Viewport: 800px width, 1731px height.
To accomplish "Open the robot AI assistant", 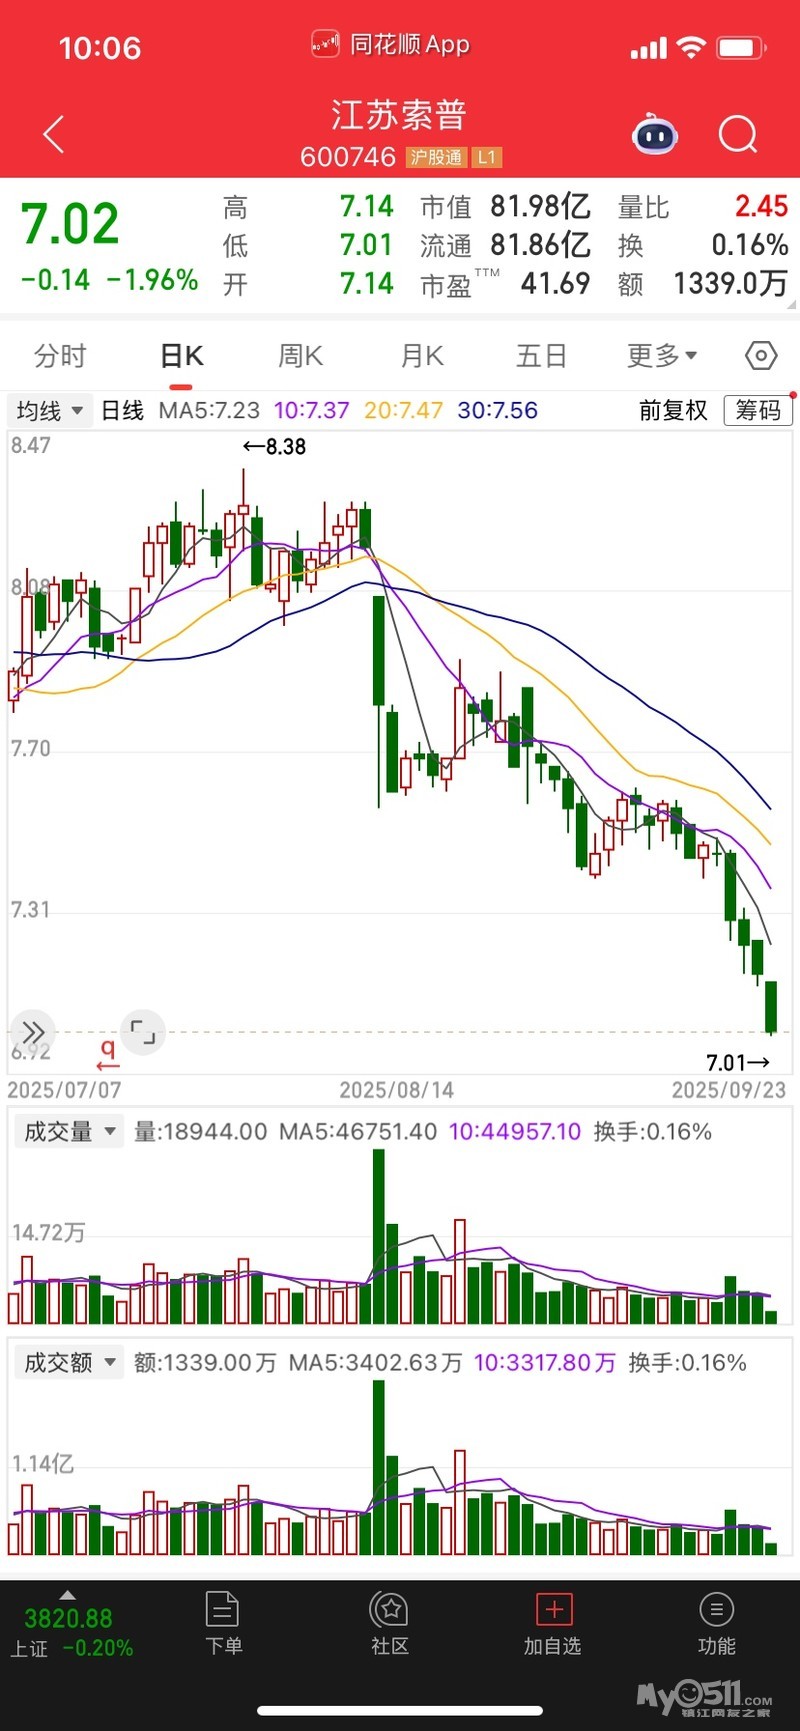I will tap(655, 134).
